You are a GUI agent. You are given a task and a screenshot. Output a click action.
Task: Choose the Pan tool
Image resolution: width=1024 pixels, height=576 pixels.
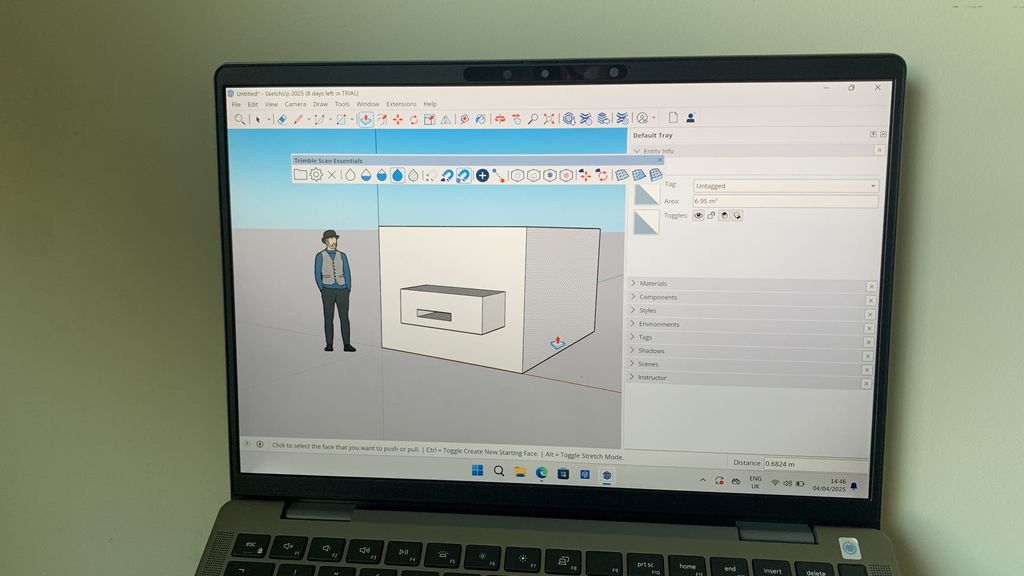516,118
